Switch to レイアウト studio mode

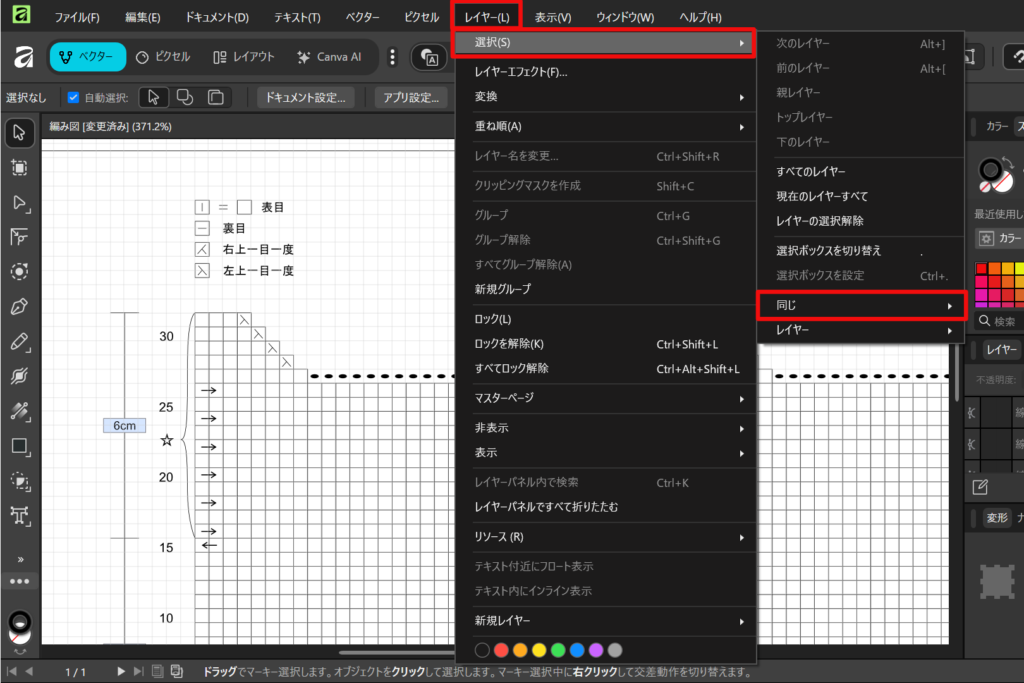click(244, 57)
